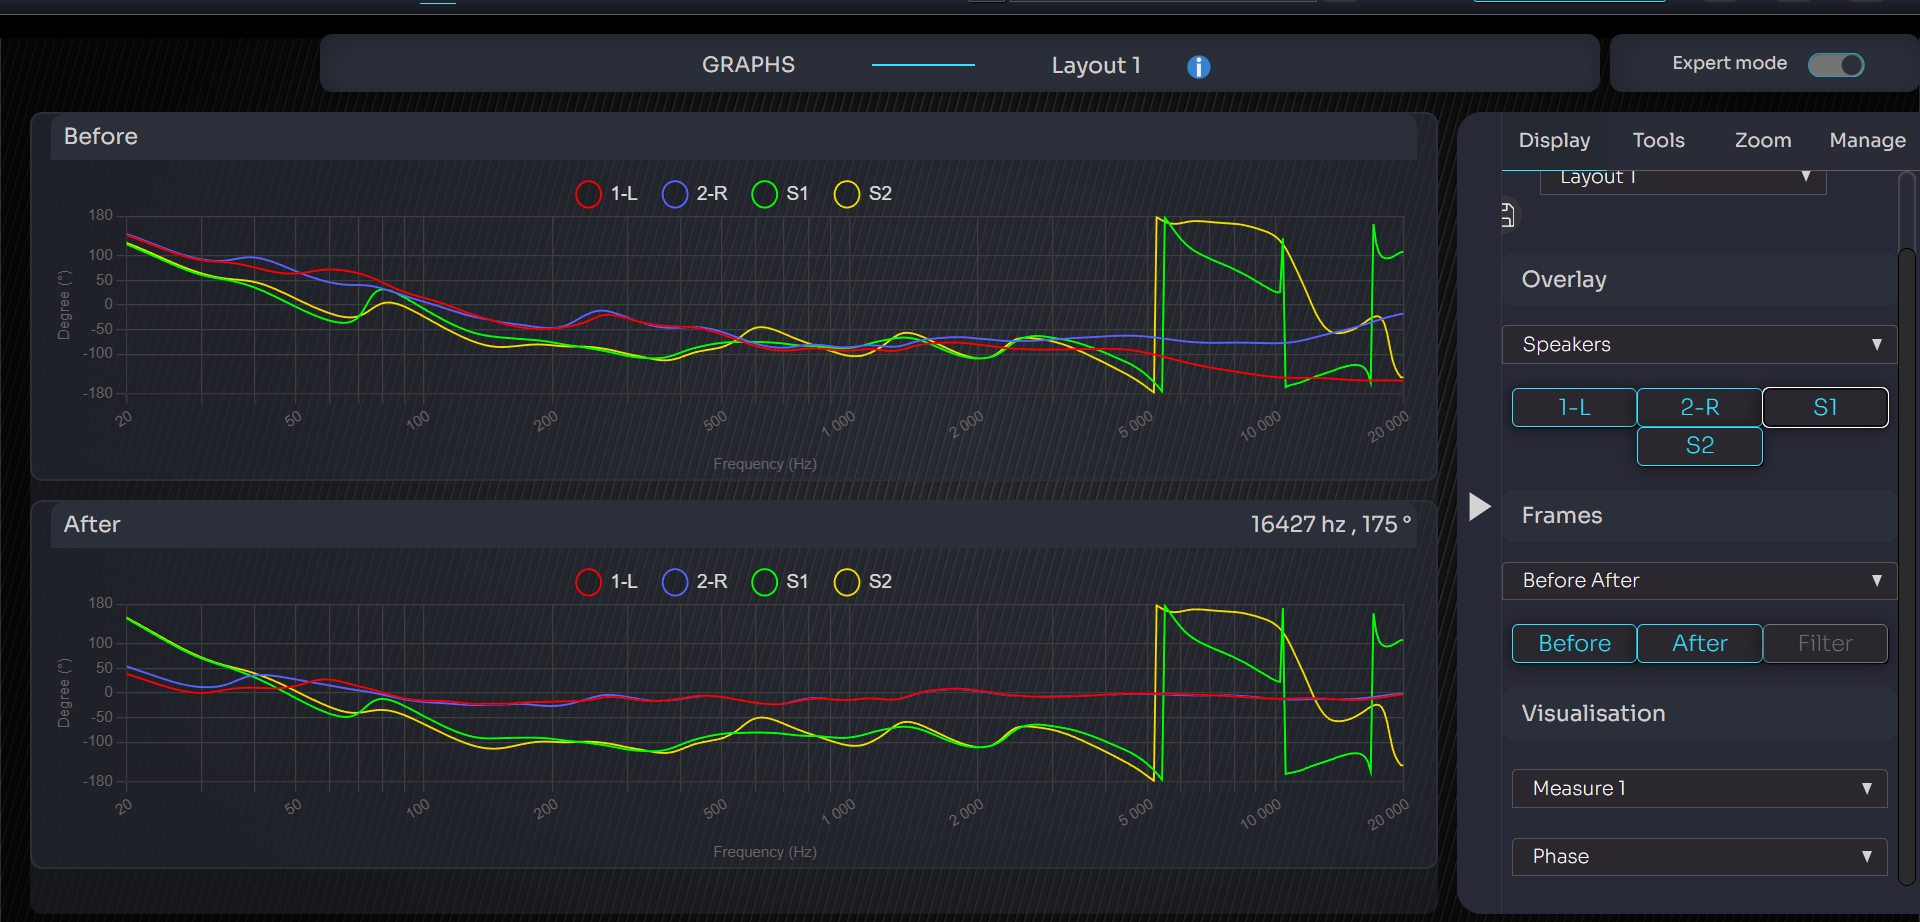Switch to the Manage tab

pos(1867,141)
